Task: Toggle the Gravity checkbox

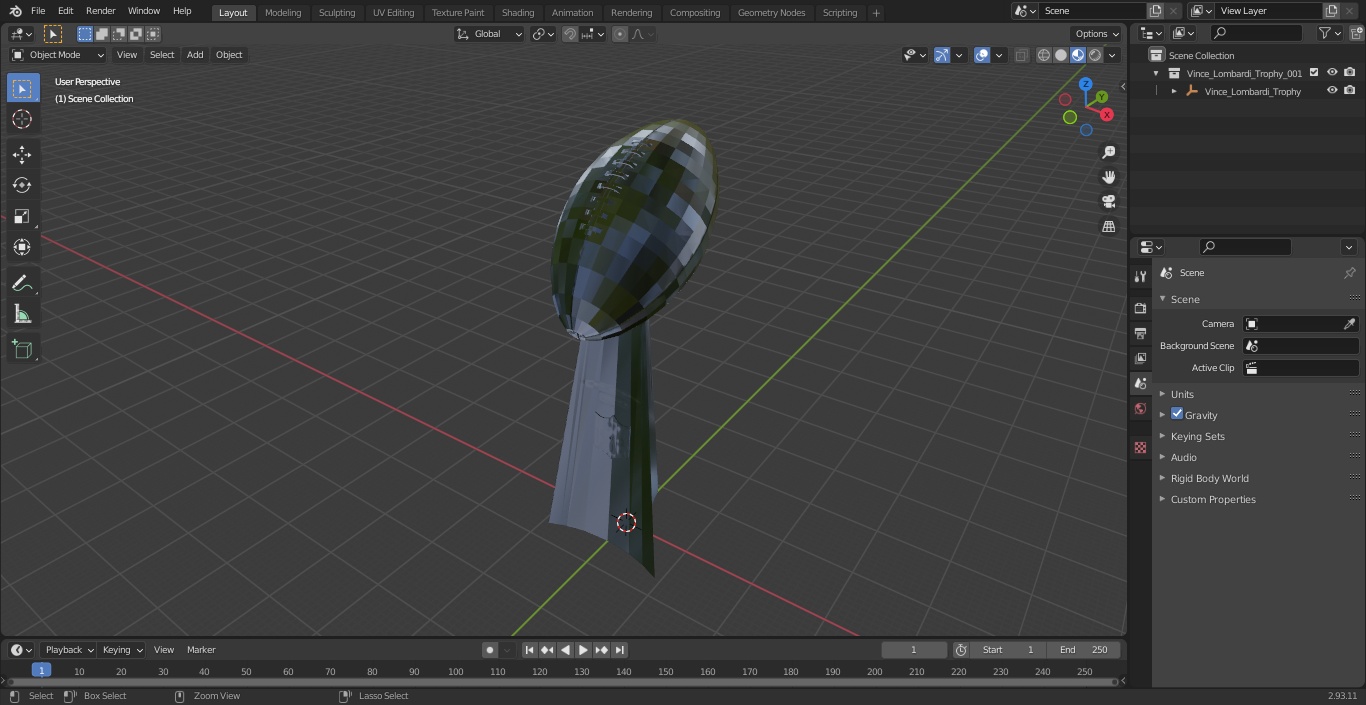Action: (x=1177, y=414)
